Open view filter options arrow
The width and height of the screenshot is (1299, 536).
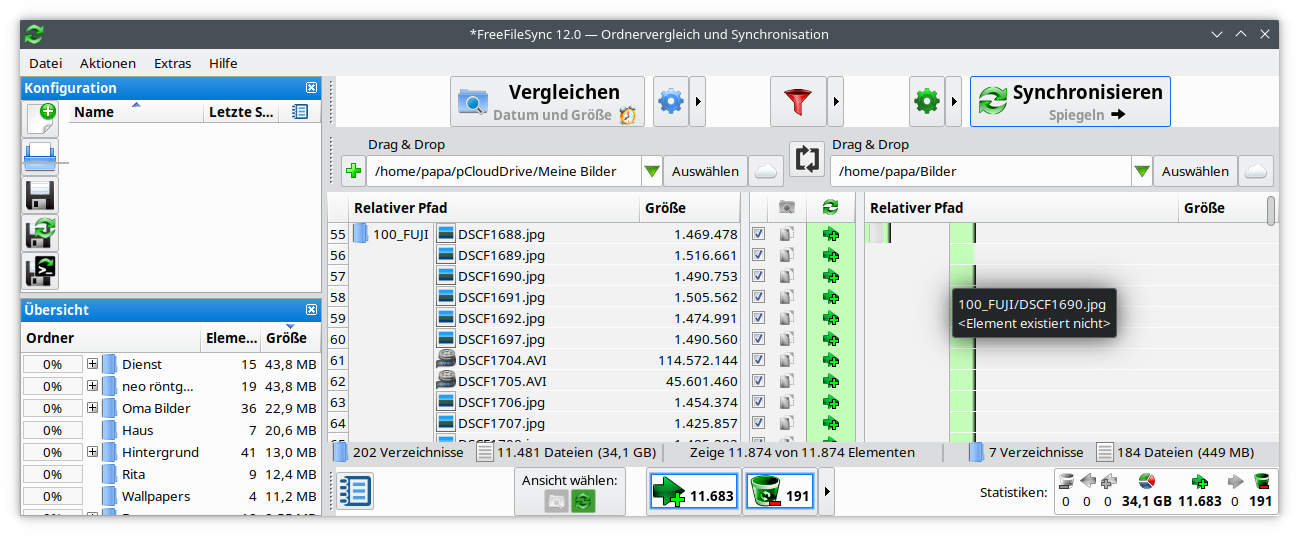826,492
